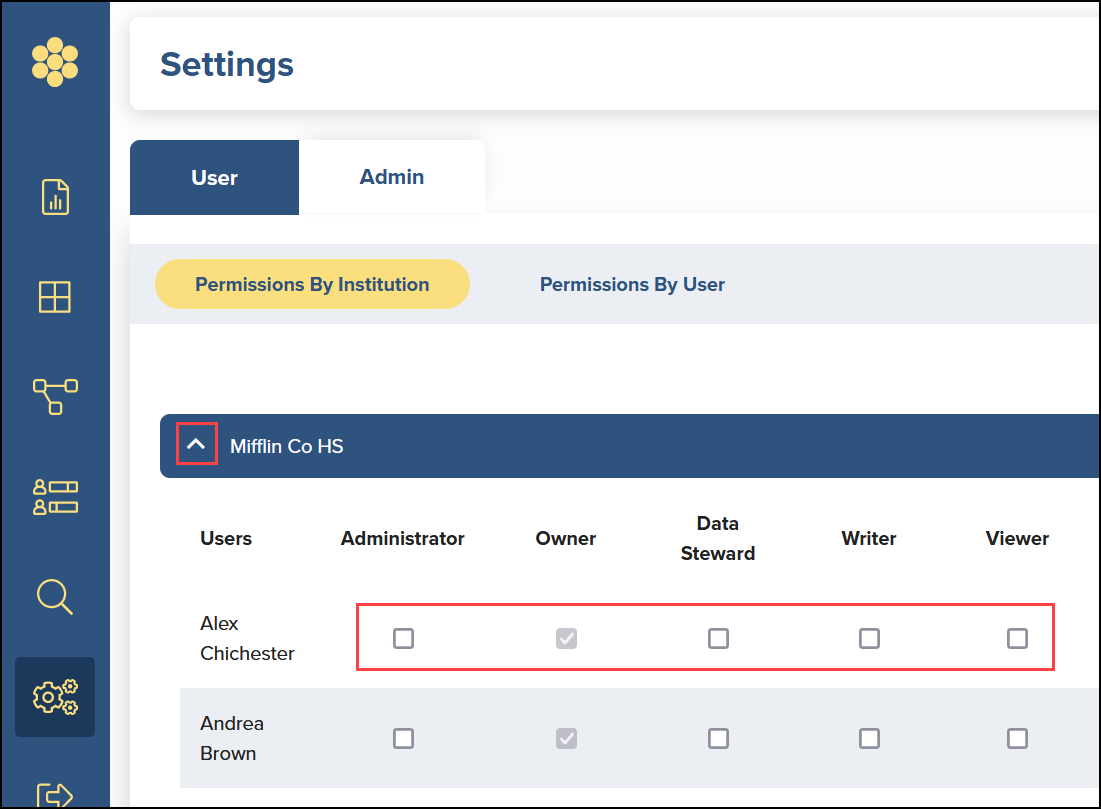Switch to the Admin tab
1101x809 pixels.
(x=392, y=177)
